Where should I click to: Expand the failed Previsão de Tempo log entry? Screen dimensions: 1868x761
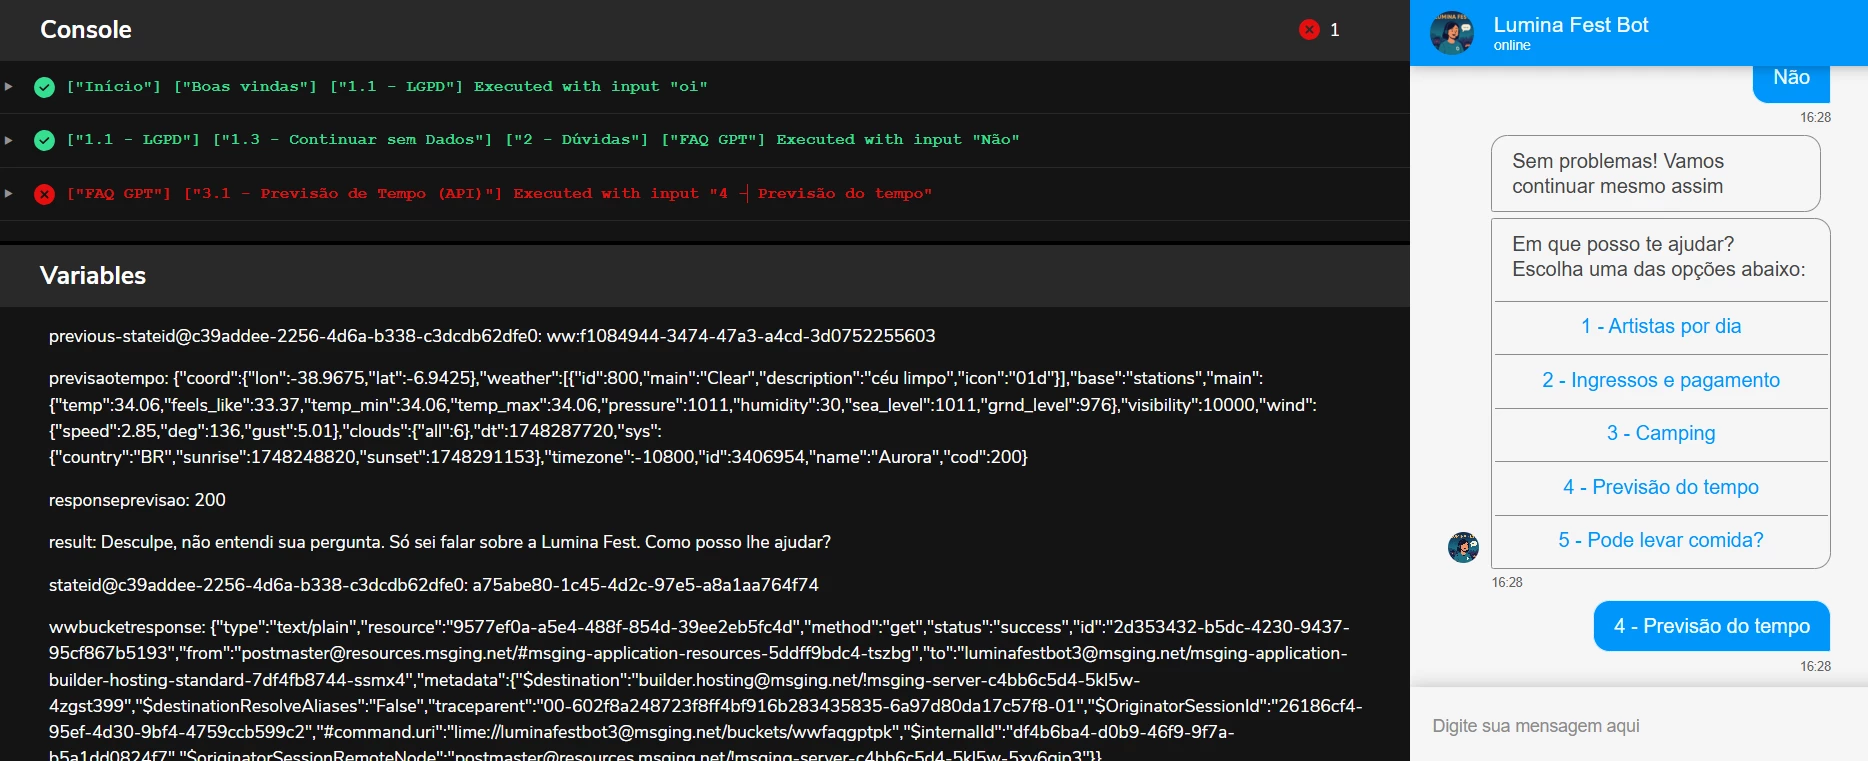(x=9, y=193)
